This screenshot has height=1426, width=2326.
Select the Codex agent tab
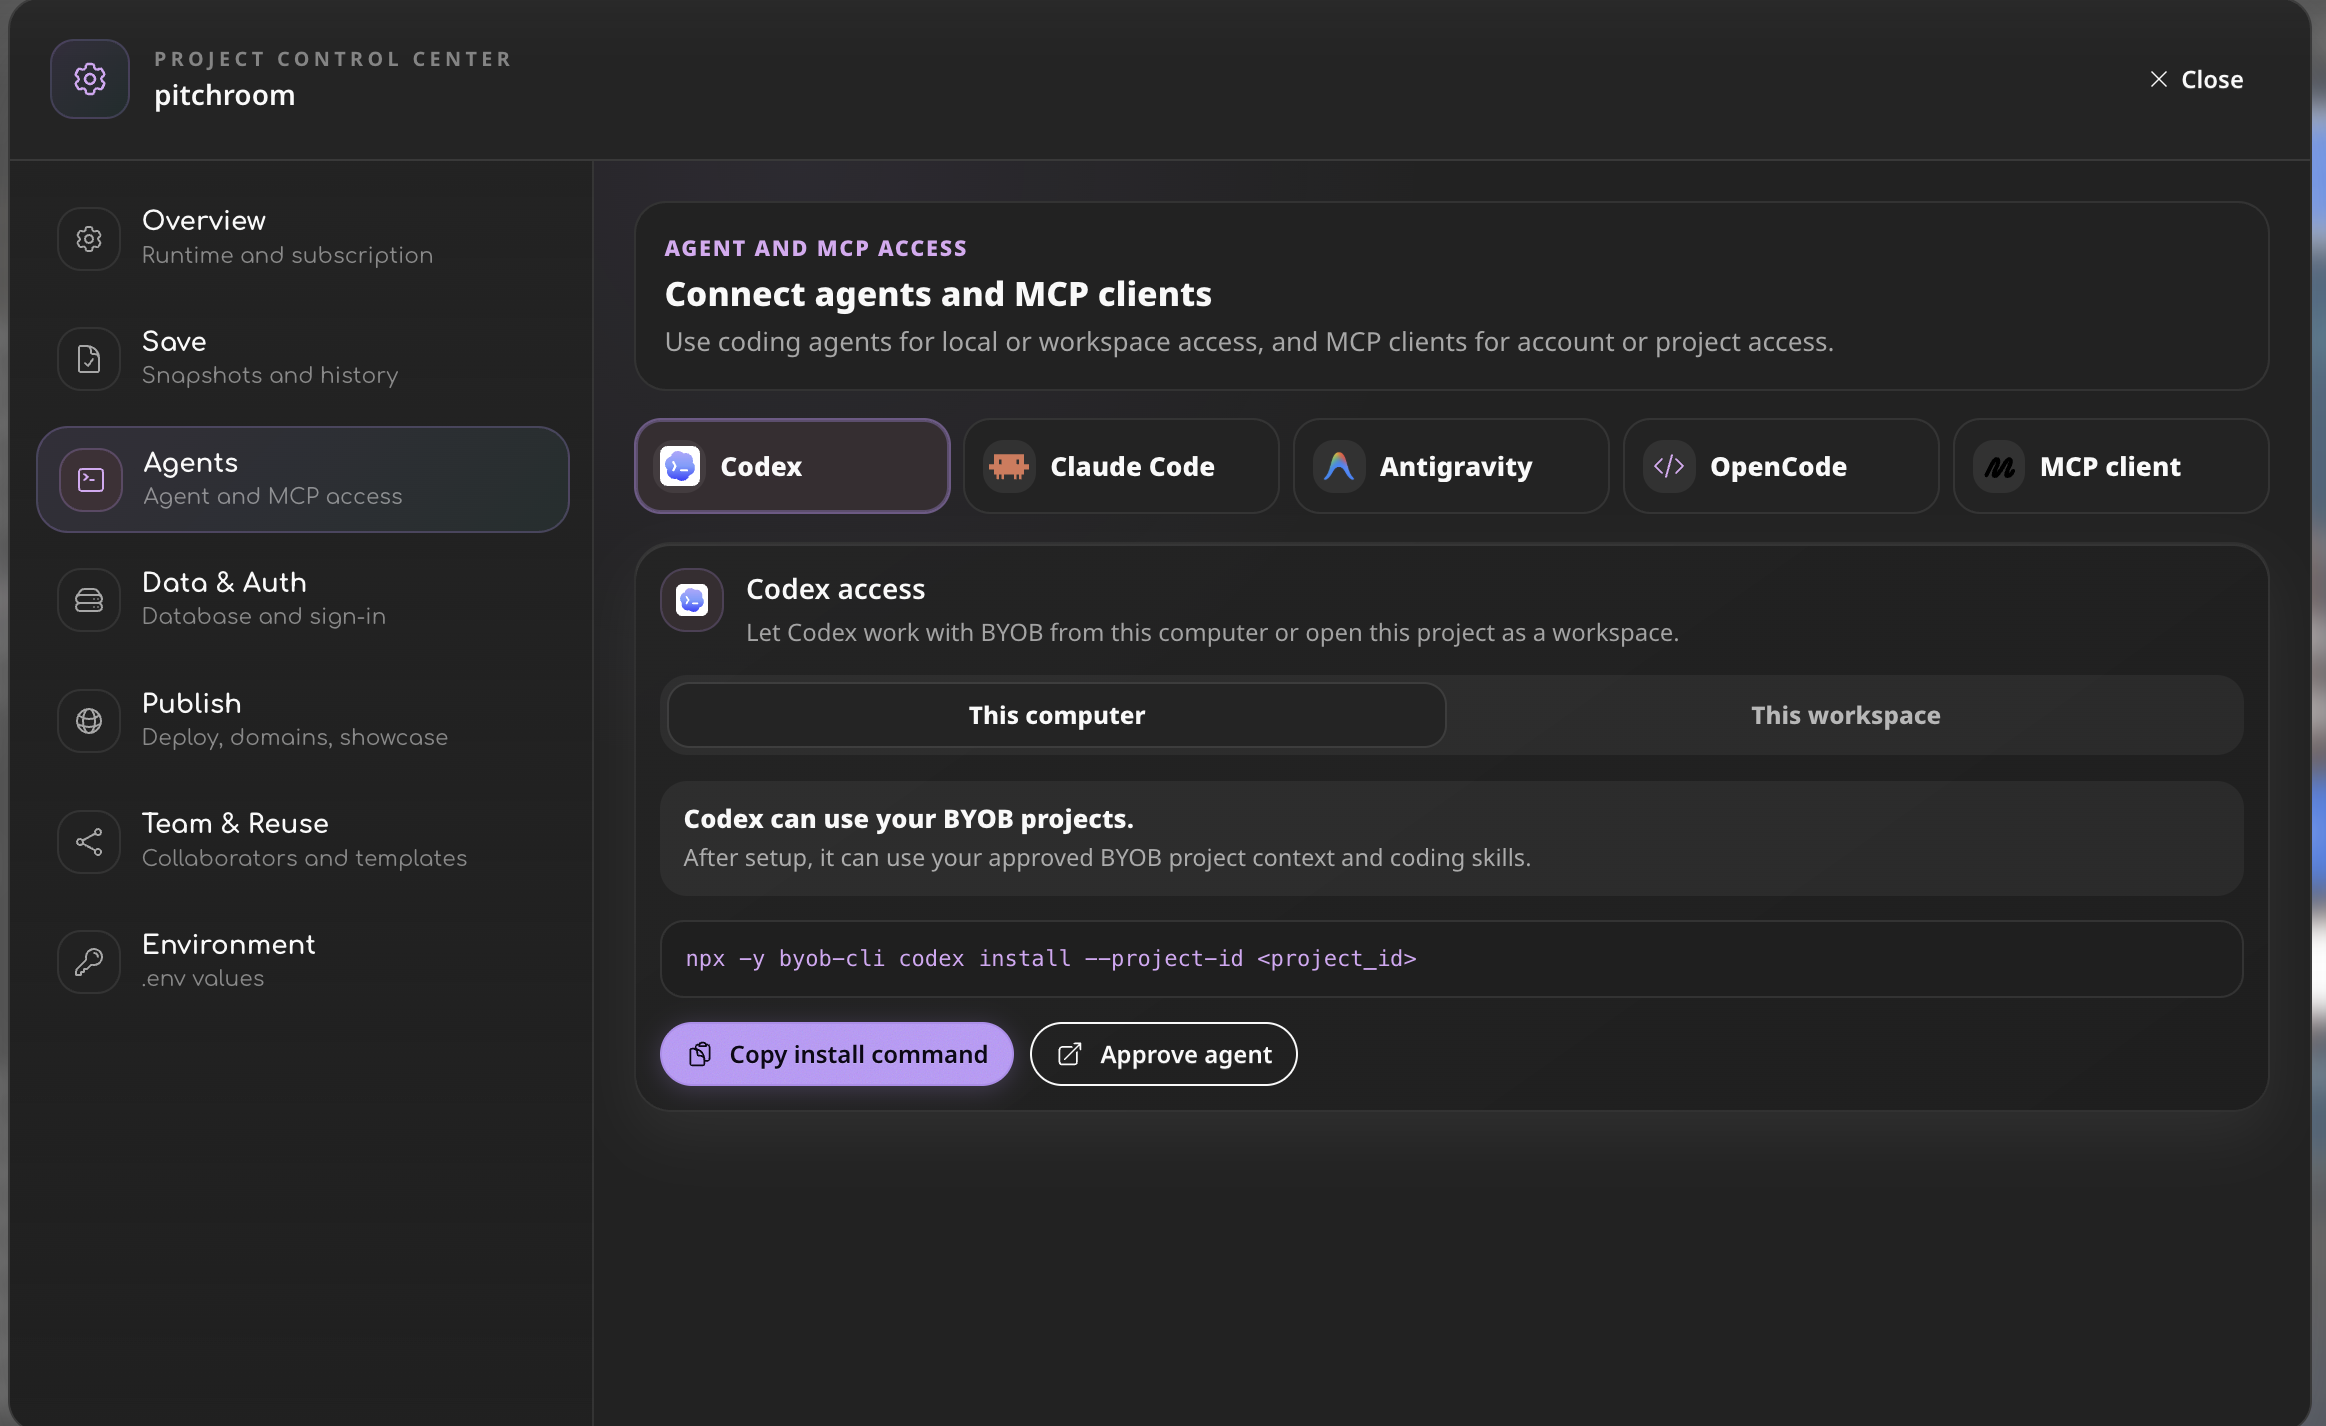click(792, 466)
